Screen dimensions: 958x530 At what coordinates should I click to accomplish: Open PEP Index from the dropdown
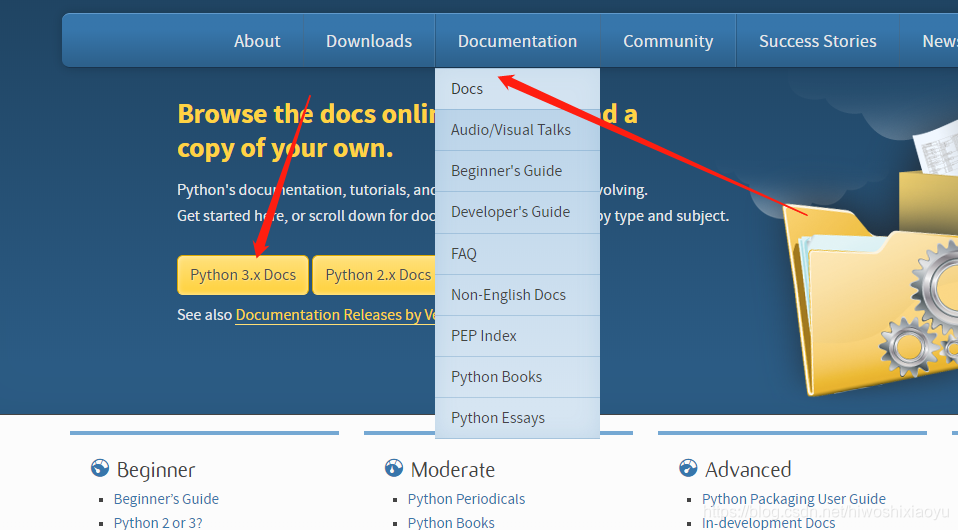(517, 336)
